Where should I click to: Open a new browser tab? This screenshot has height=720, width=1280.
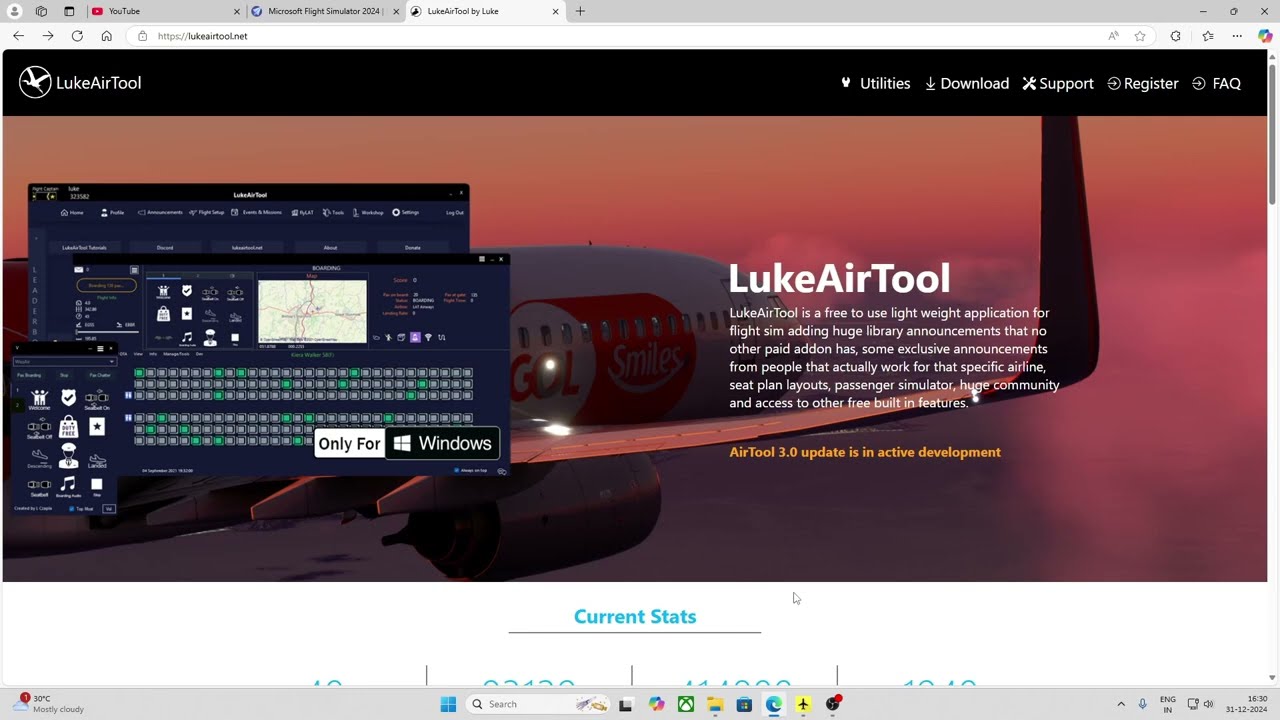580,11
